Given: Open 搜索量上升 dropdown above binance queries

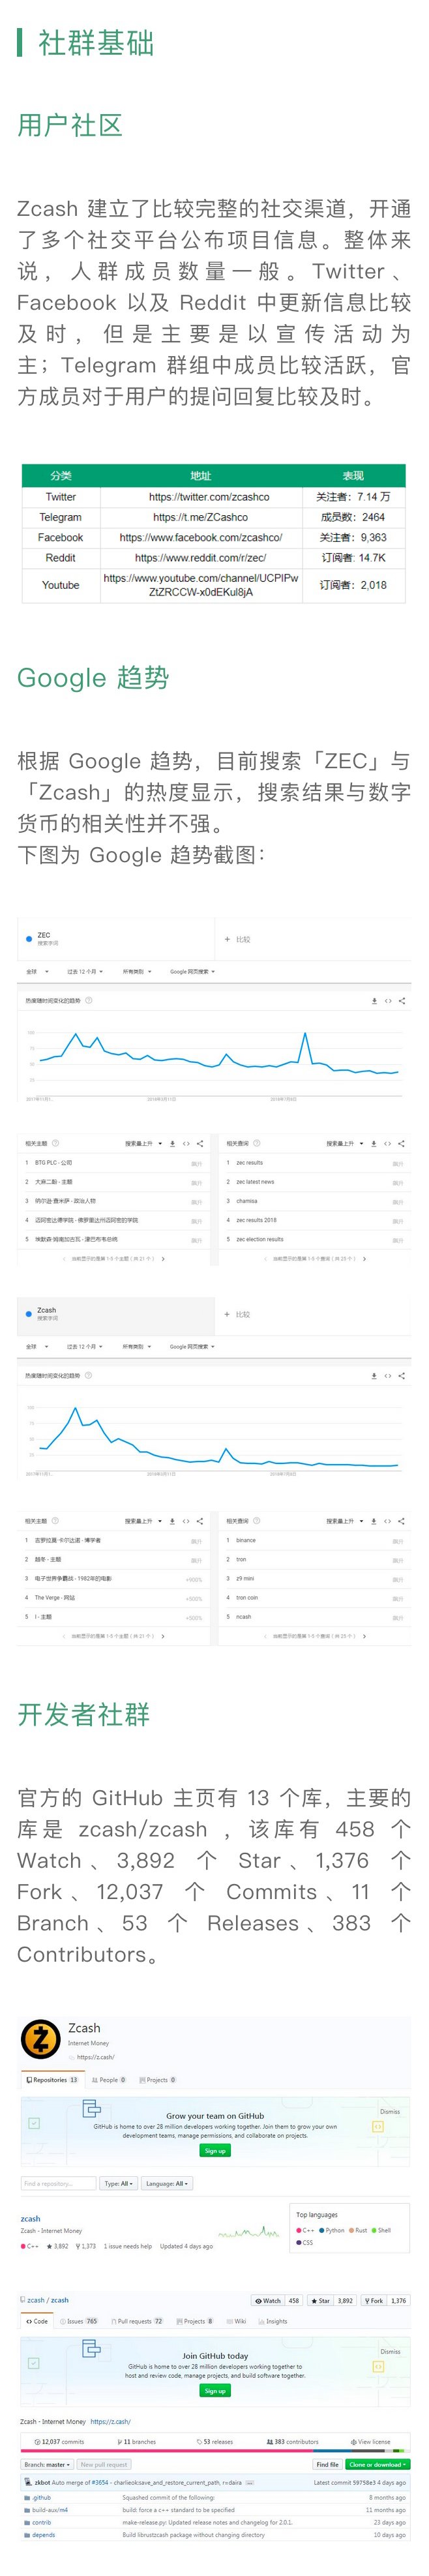Looking at the screenshot, I should click(345, 1521).
